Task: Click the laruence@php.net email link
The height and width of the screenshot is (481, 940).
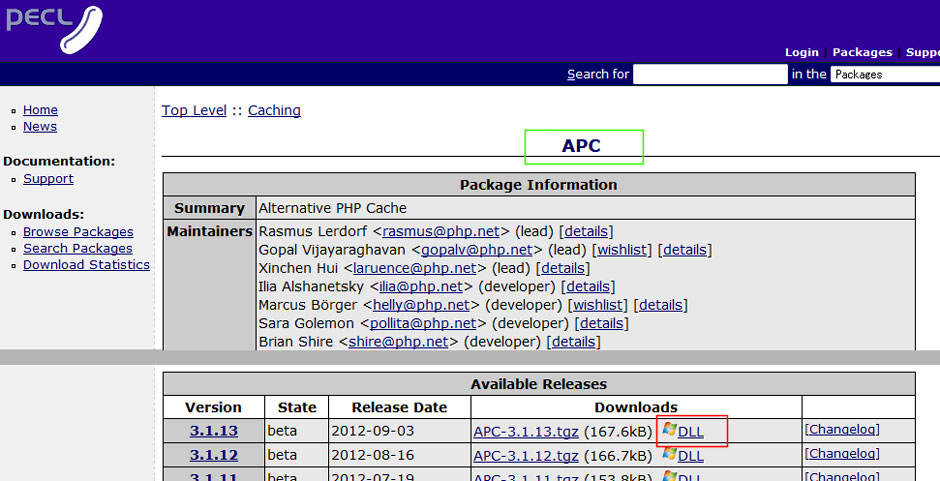Action: click(x=414, y=268)
